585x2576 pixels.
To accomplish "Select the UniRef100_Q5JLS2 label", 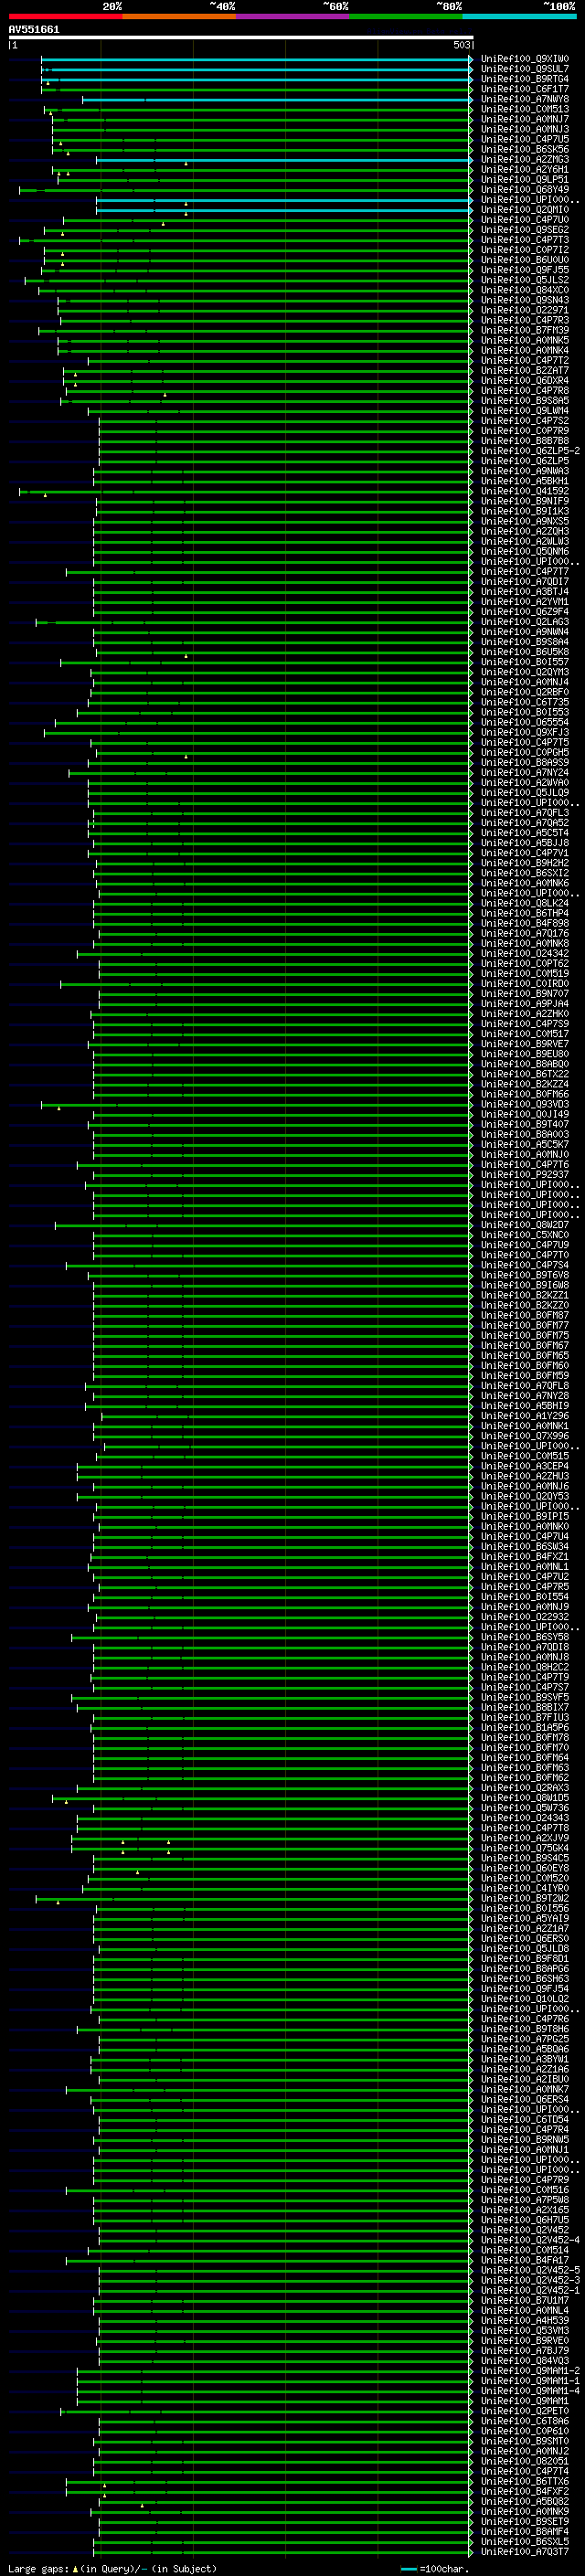I will click(x=525, y=280).
